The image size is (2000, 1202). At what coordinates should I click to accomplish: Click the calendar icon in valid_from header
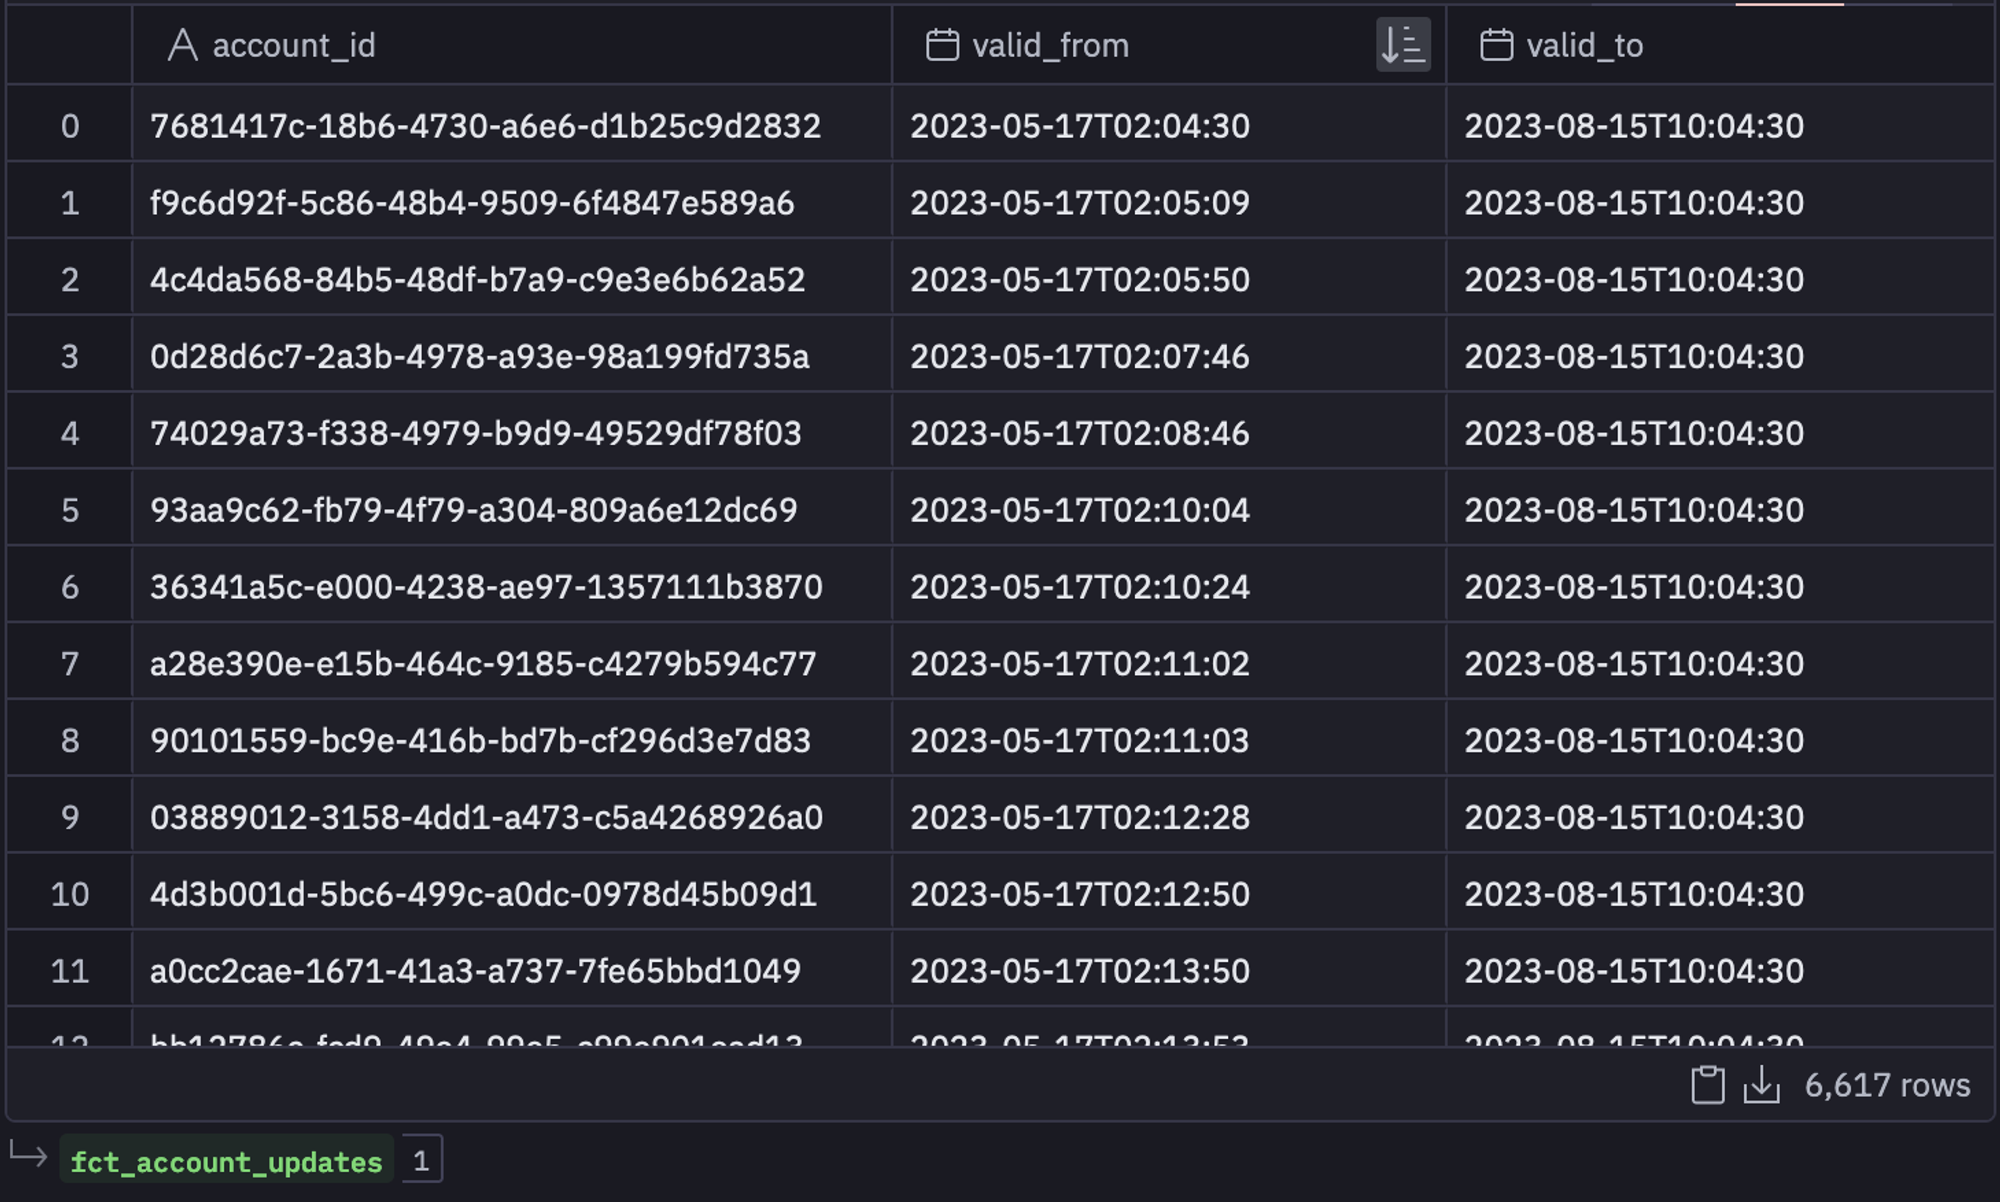pyautogui.click(x=942, y=45)
